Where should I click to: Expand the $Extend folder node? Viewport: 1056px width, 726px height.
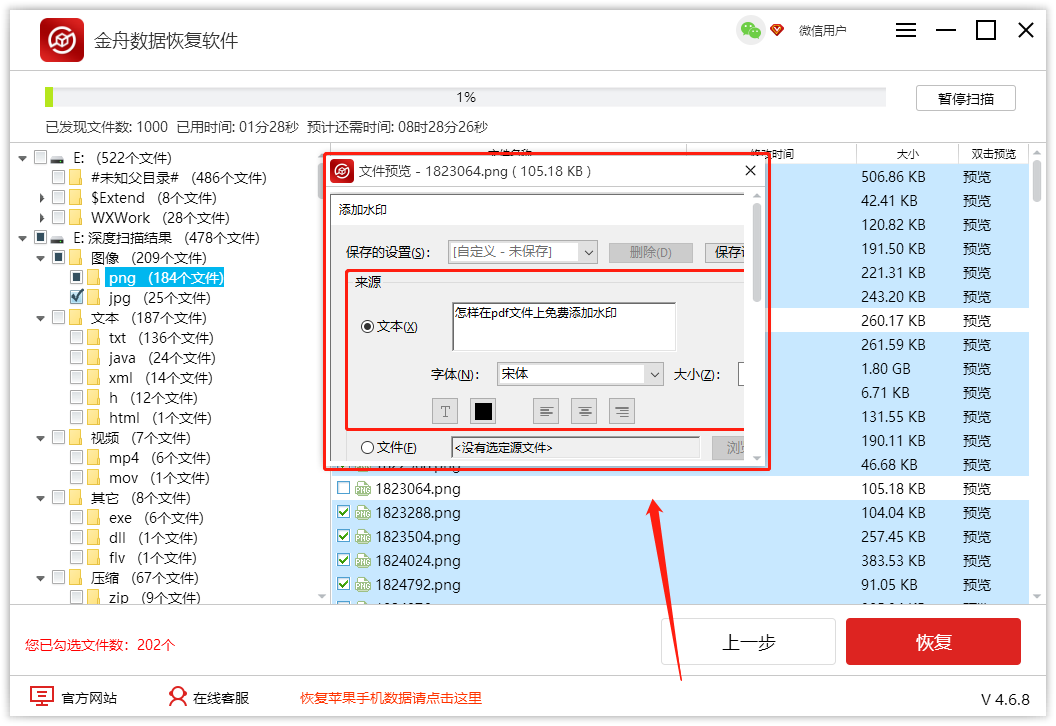[41, 198]
